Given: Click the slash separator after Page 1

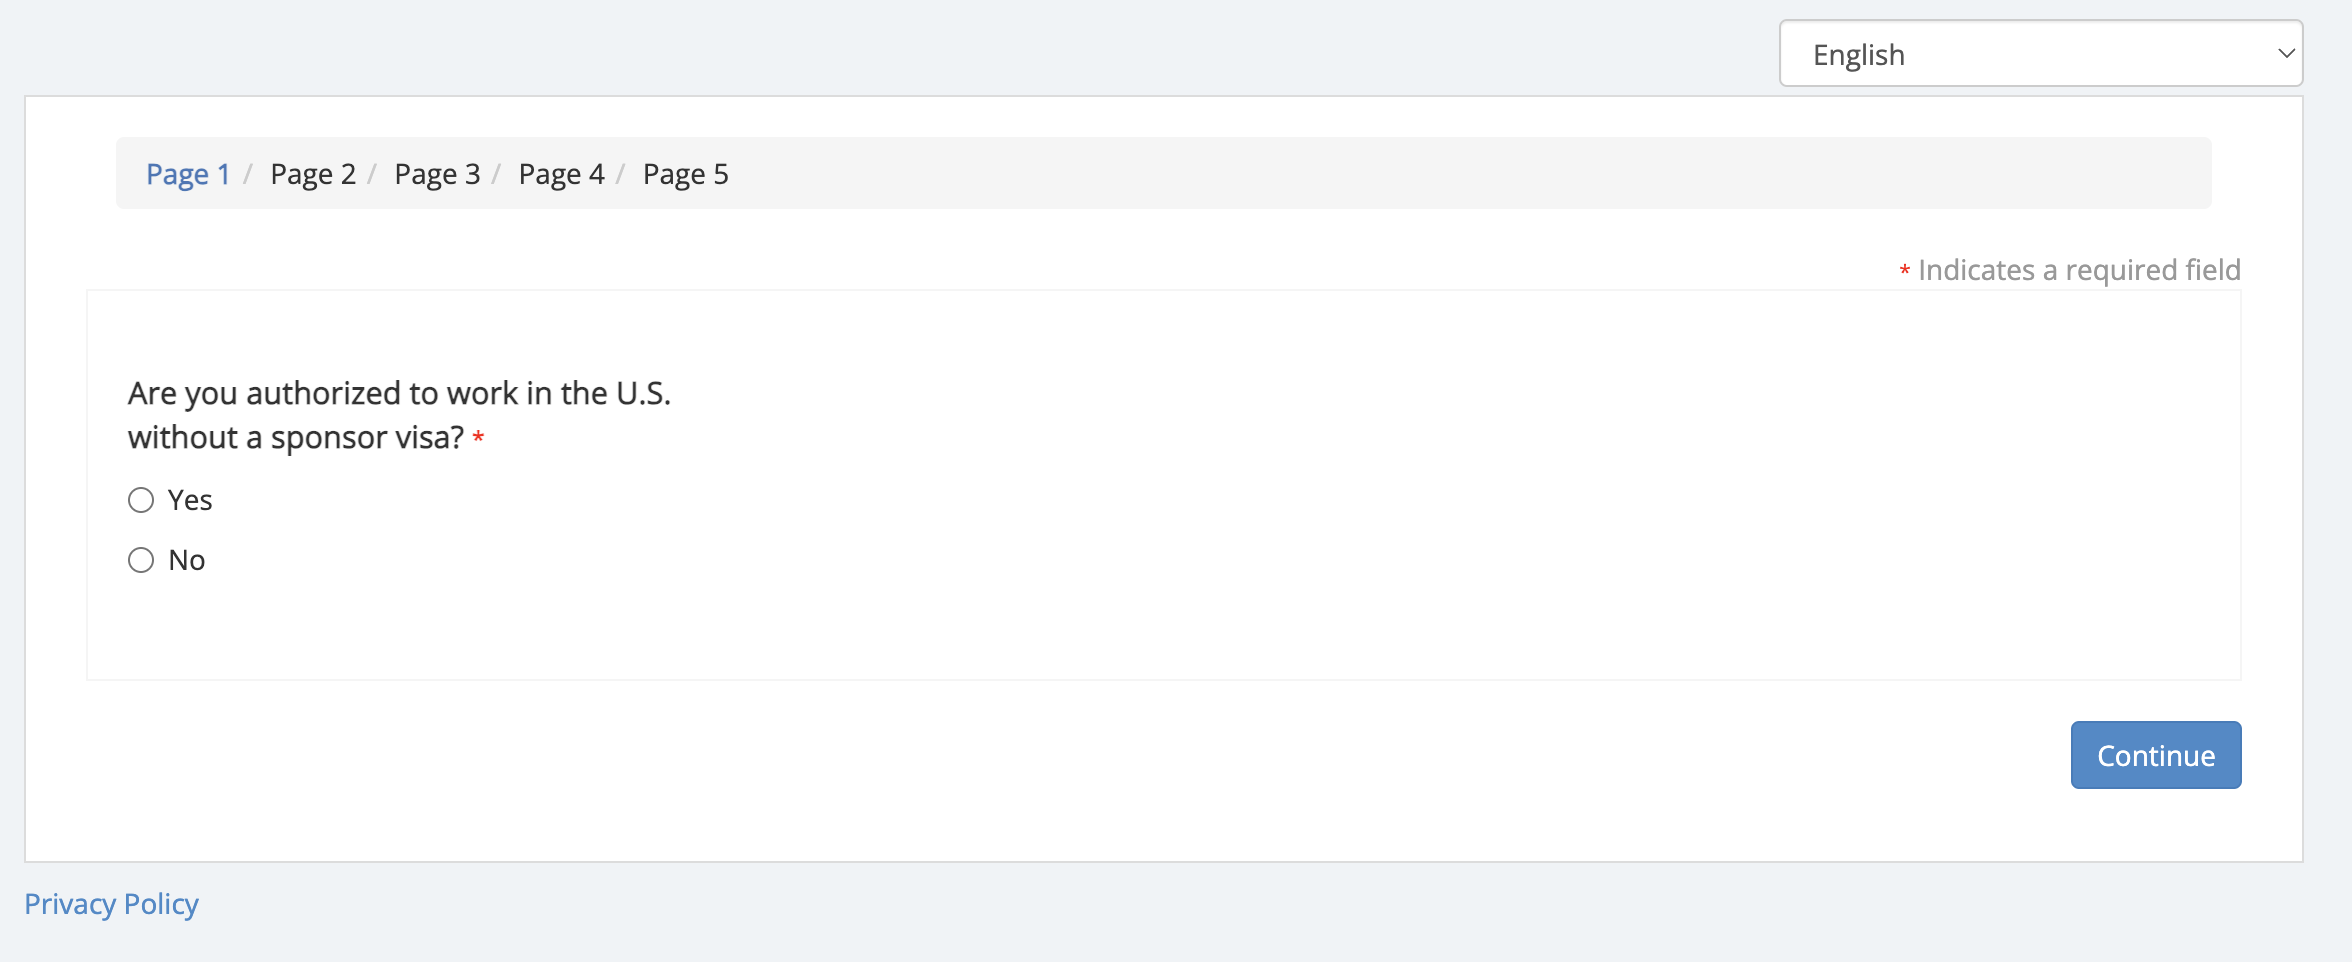Looking at the screenshot, I should pyautogui.click(x=248, y=174).
